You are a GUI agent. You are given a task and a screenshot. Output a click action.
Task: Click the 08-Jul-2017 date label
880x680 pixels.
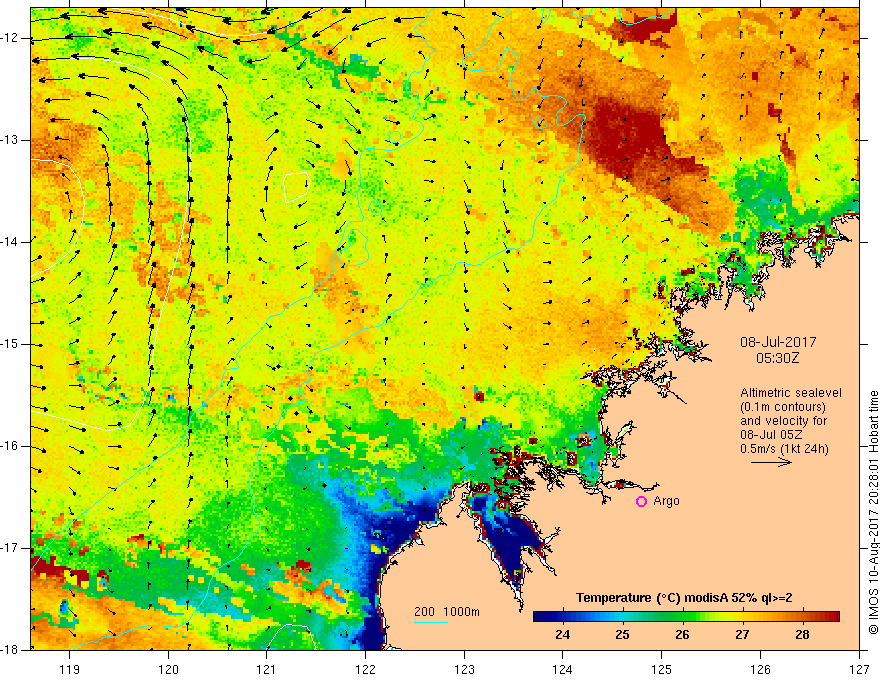778,342
